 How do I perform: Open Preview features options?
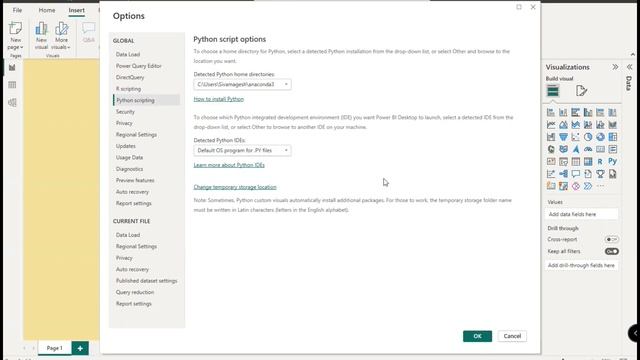(135, 180)
